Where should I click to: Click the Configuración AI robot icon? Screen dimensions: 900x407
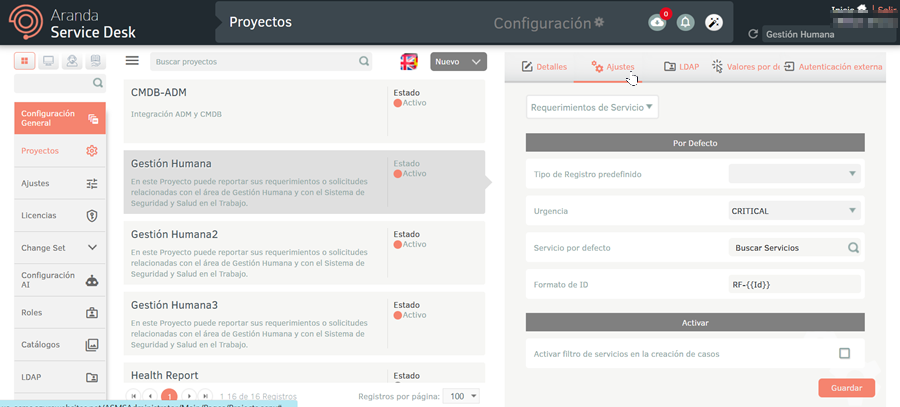coord(92,281)
